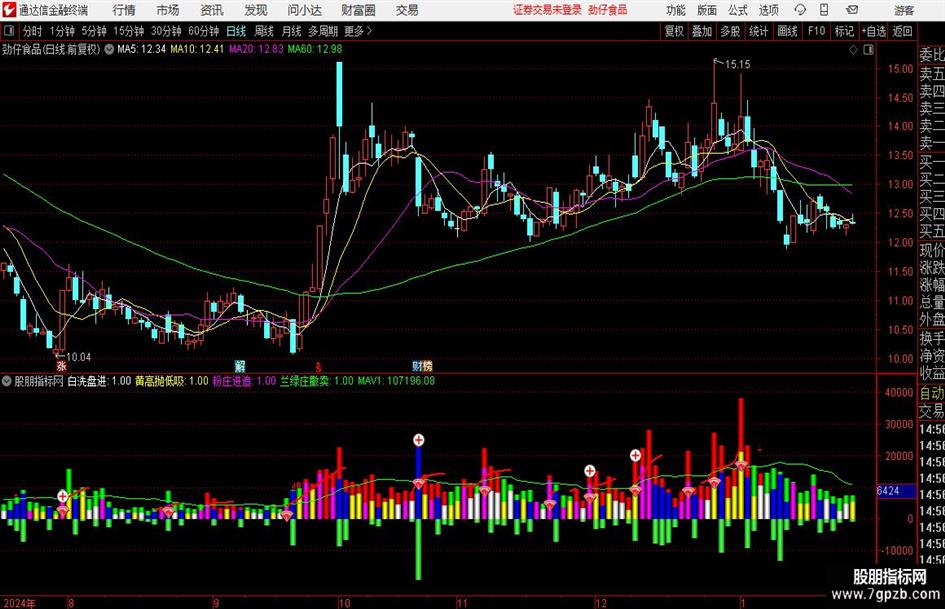The height and width of the screenshot is (609, 945).
Task: Click the 多股 toolbar button
Action: point(730,31)
